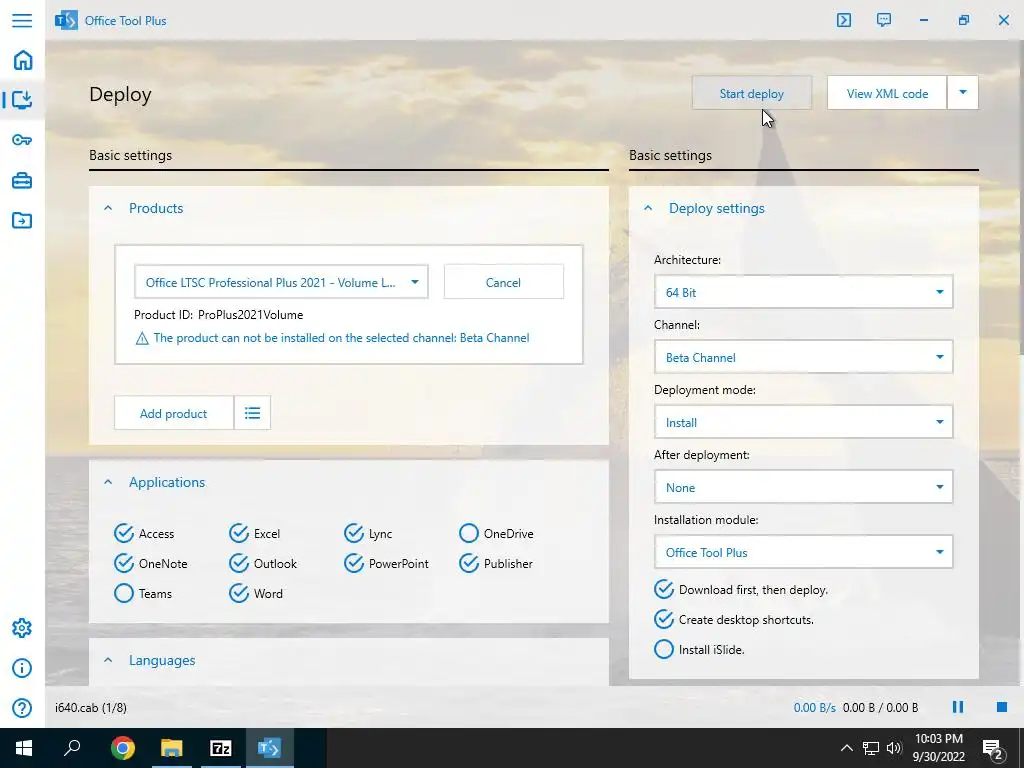Open the After deployment dropdown
This screenshot has width=1024, height=768.
click(803, 487)
